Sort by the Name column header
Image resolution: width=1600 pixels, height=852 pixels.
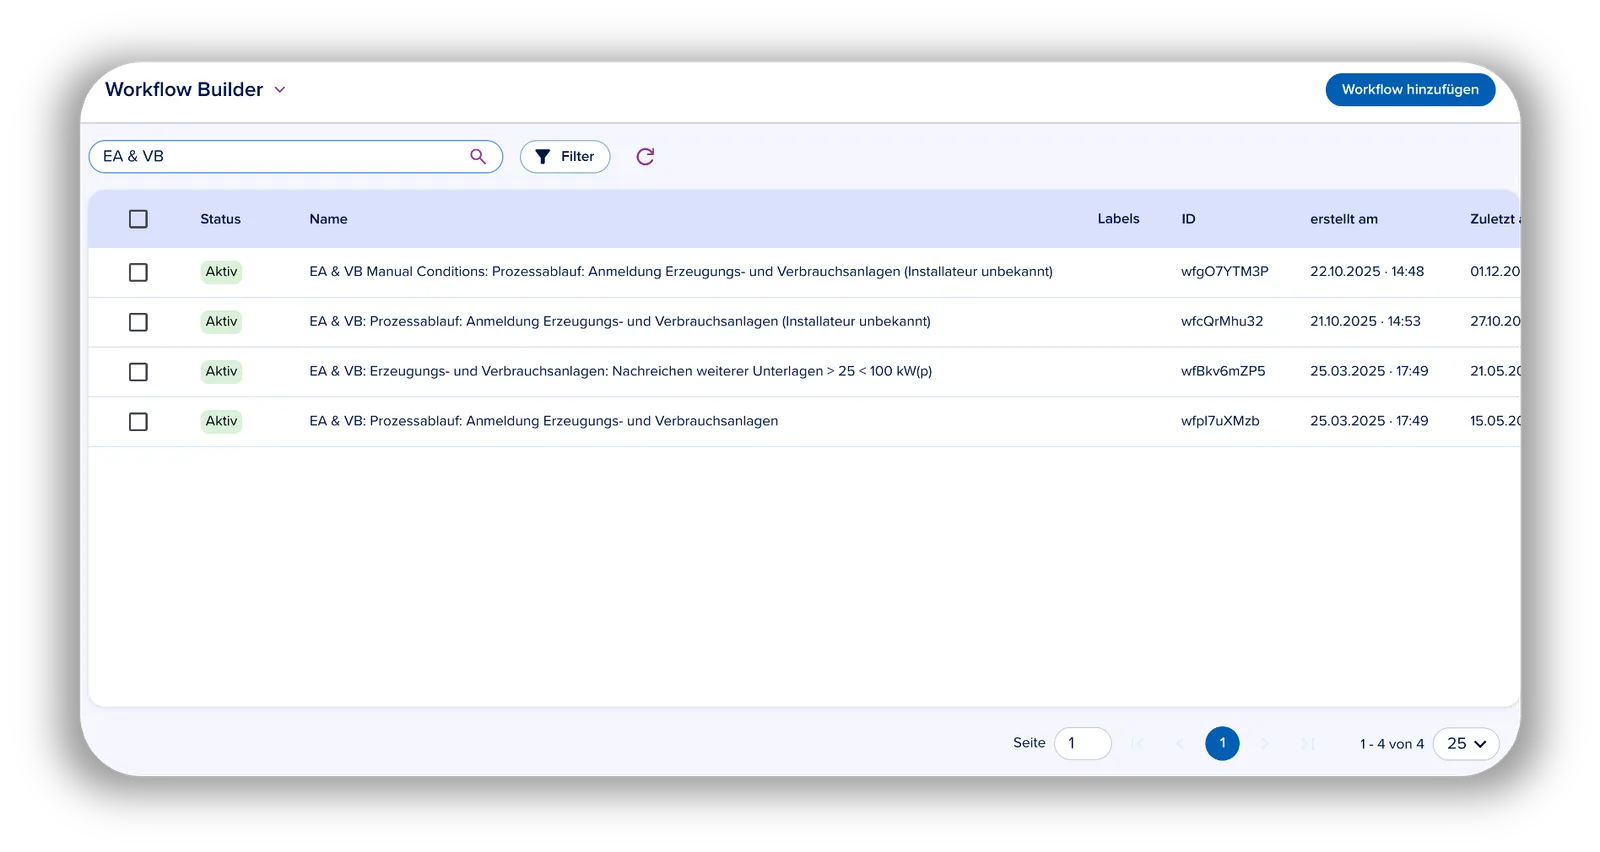click(x=328, y=219)
